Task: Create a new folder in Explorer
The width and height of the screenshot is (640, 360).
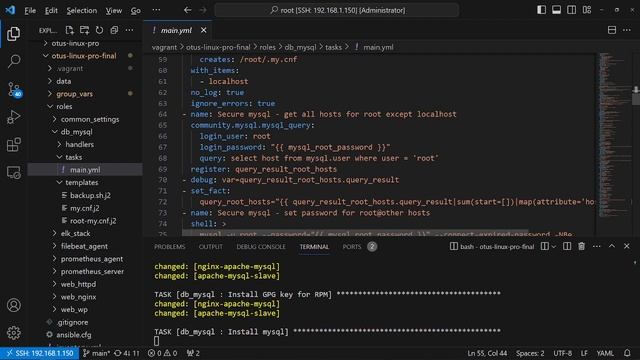Action: (x=84, y=30)
